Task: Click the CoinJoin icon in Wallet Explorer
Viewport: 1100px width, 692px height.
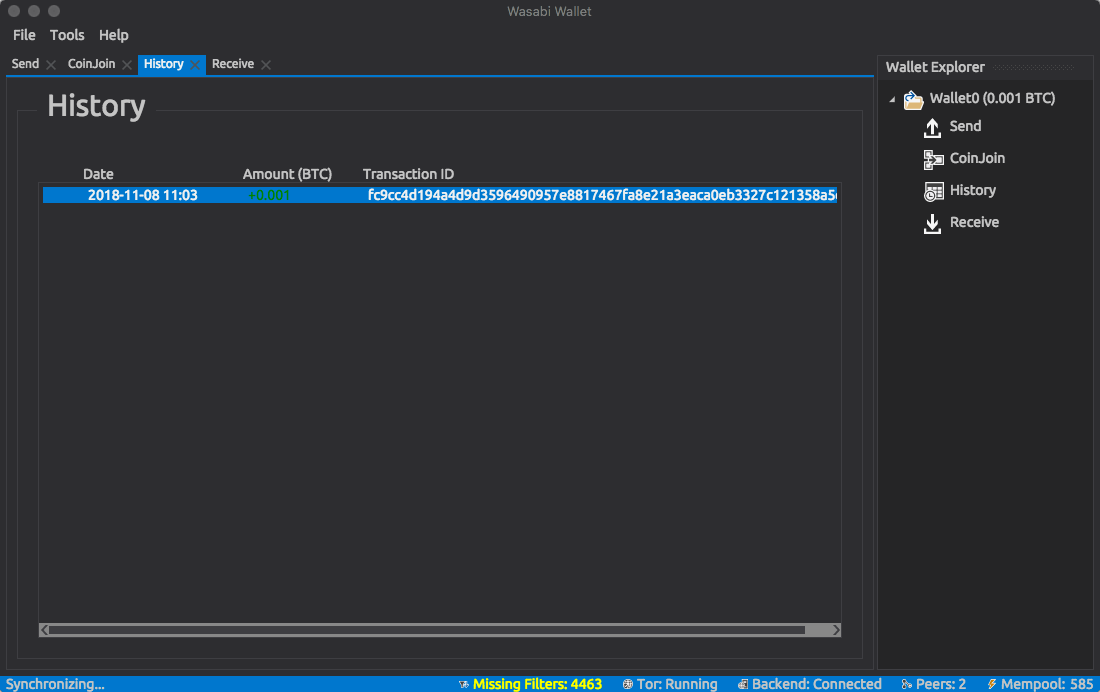Action: (933, 159)
